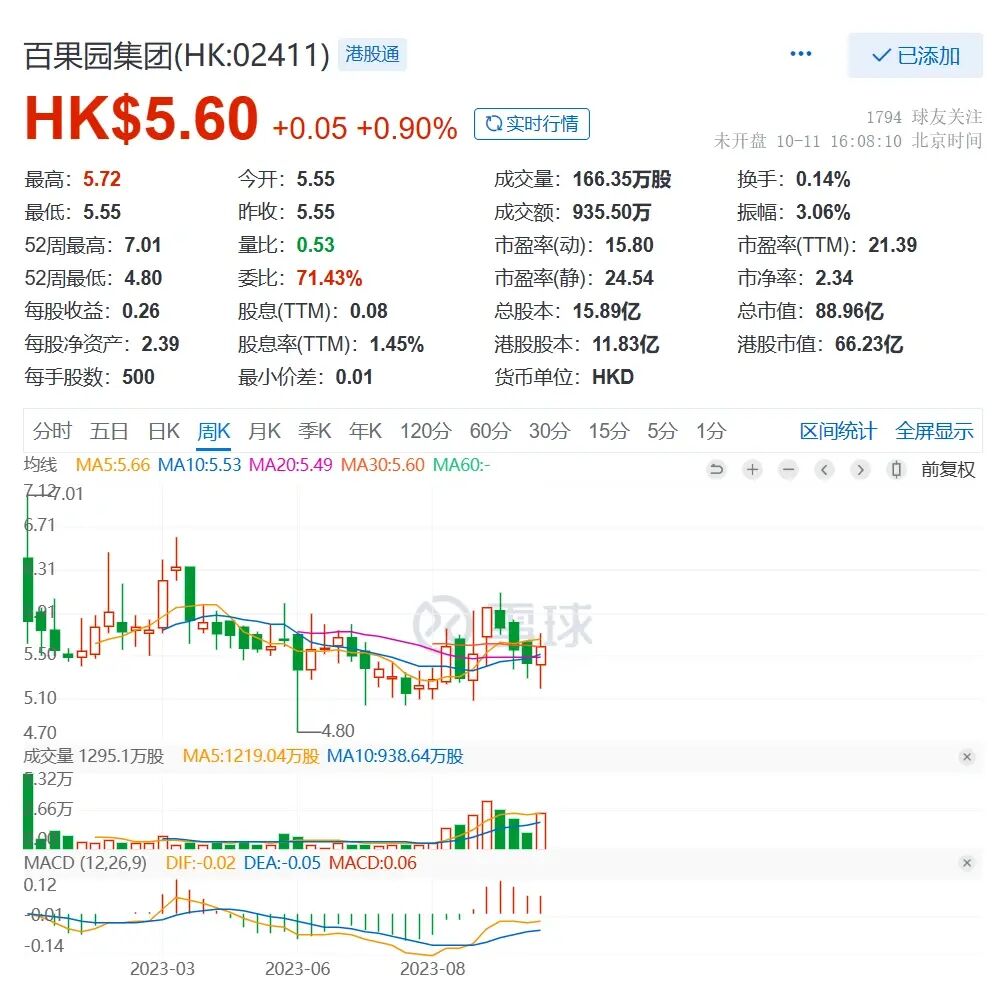
Task: Refresh with the 实时行情 button
Action: [532, 123]
